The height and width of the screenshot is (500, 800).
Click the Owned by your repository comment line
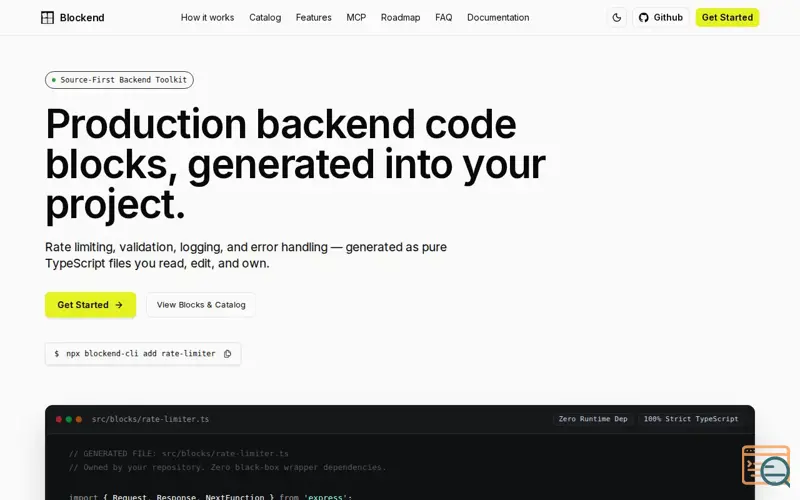point(228,467)
